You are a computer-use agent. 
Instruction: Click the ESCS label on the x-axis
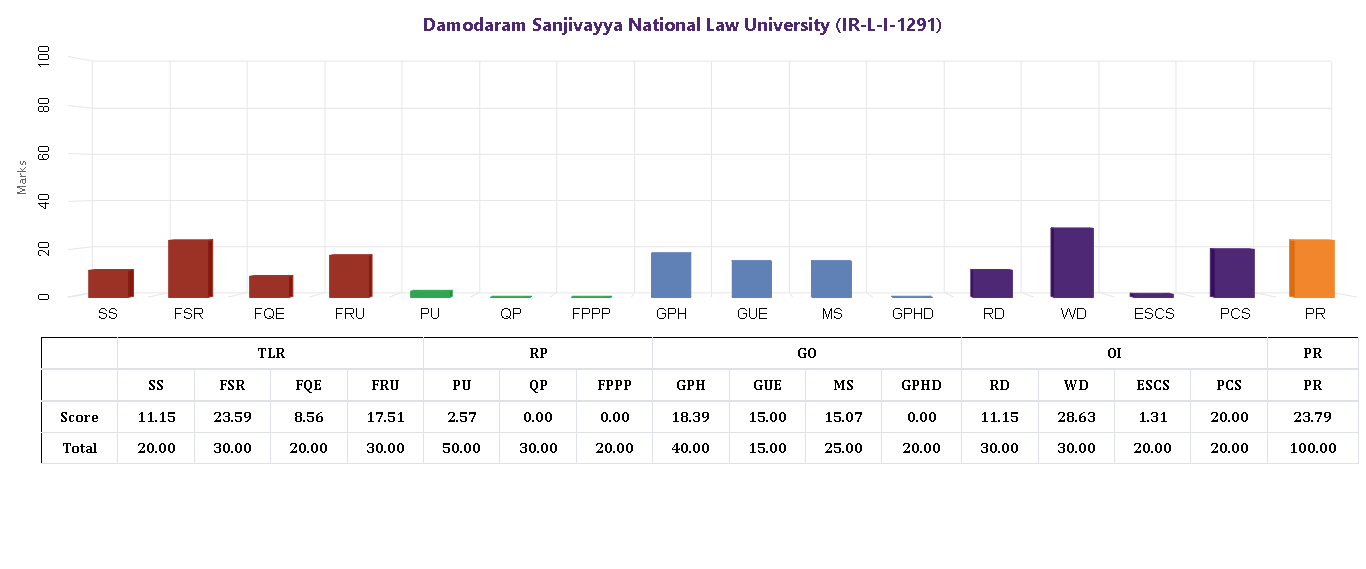(1152, 314)
